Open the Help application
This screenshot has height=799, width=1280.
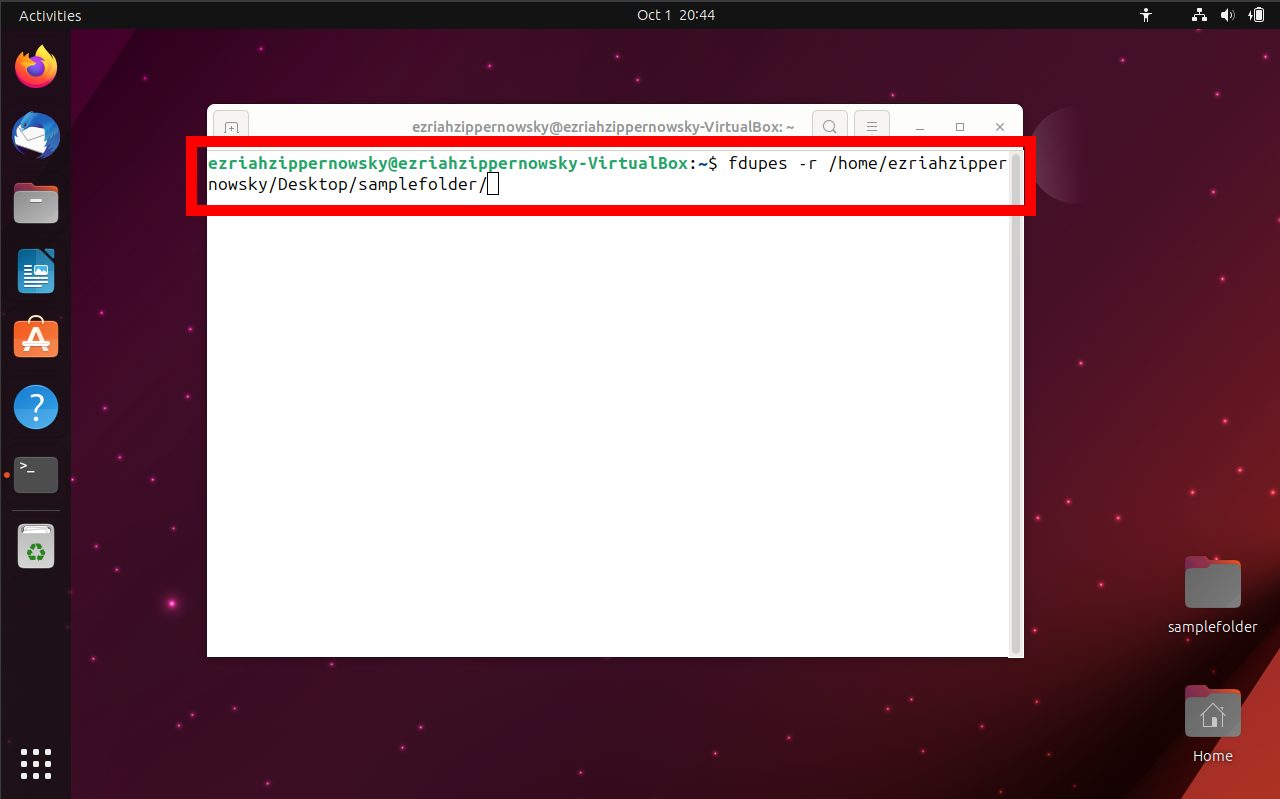pos(36,407)
